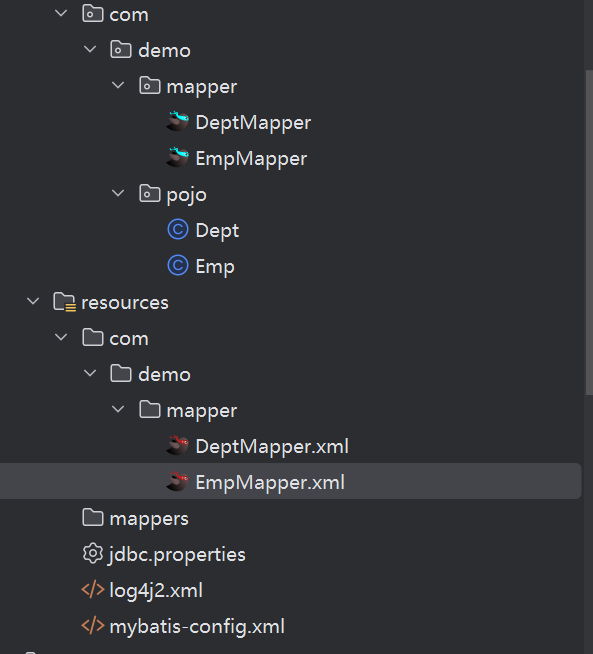
Task: Click the vertical scrollbar of the project tree
Action: 589,232
